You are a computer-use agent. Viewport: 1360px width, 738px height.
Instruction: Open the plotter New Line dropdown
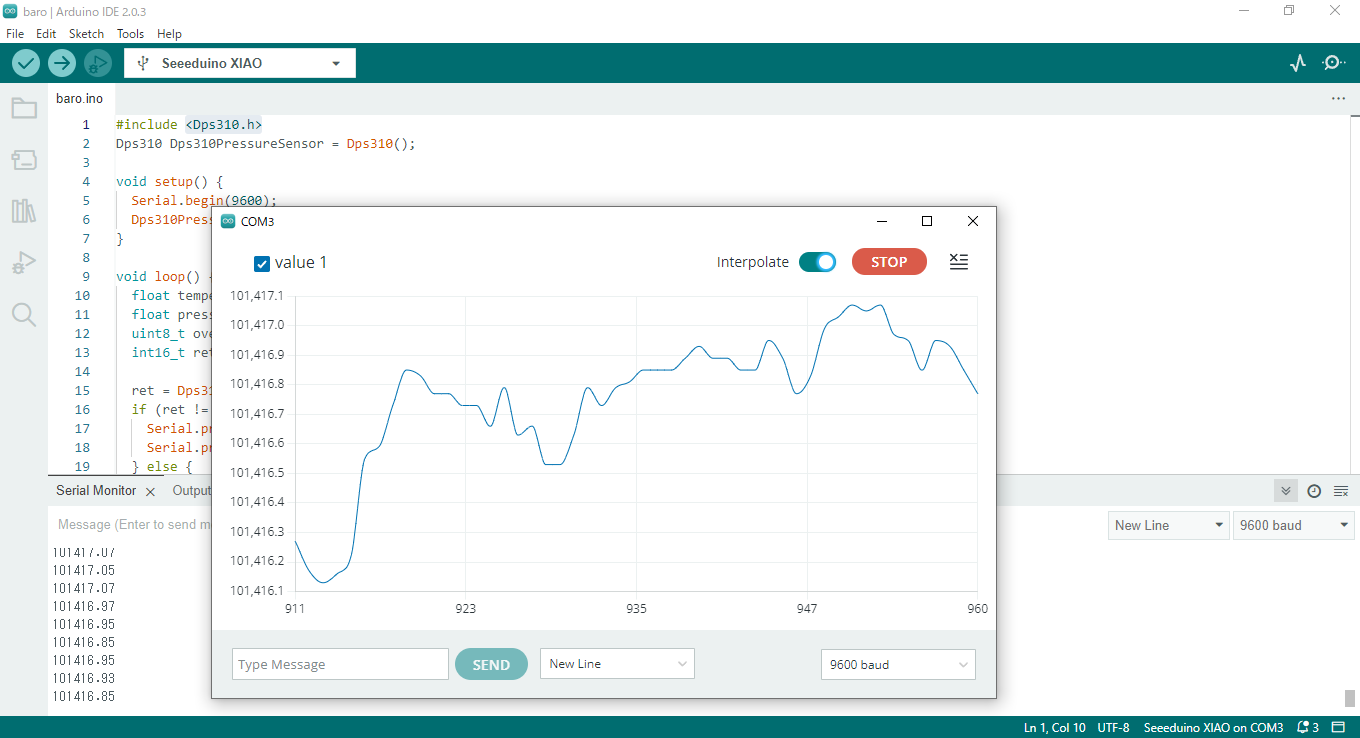pos(617,664)
